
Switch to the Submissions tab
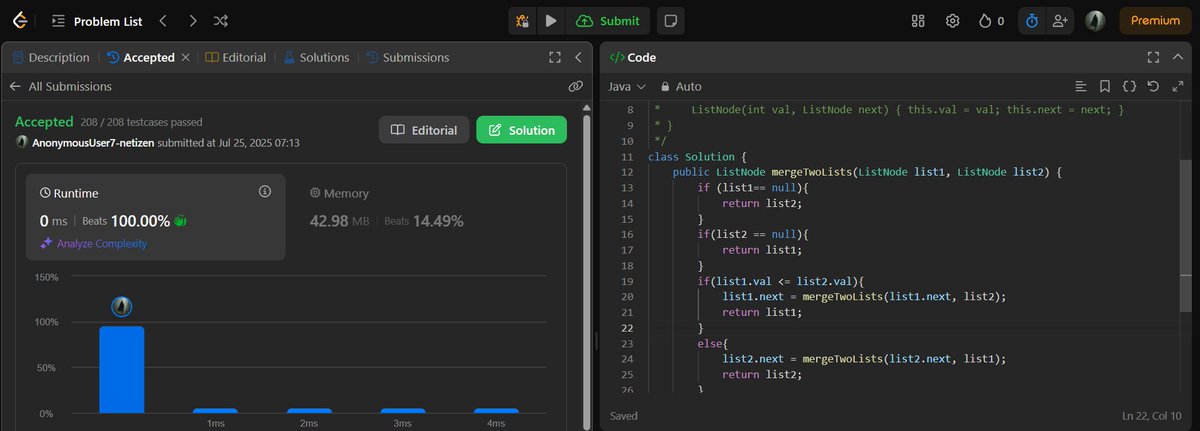pos(407,58)
